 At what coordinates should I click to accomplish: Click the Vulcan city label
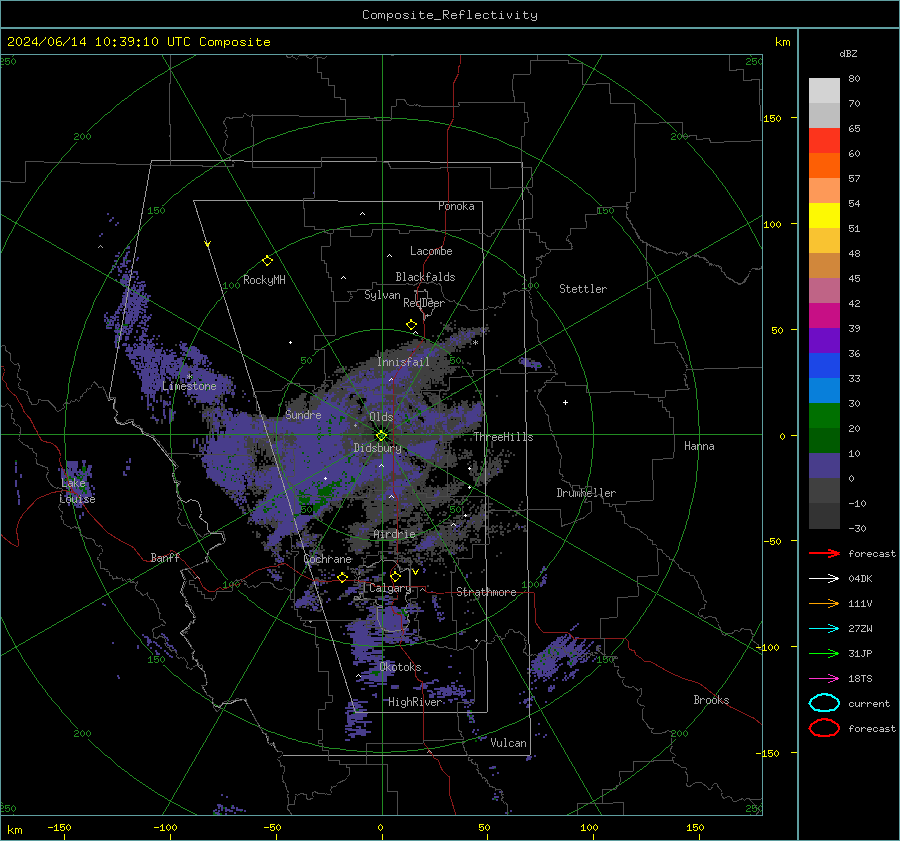tap(508, 743)
